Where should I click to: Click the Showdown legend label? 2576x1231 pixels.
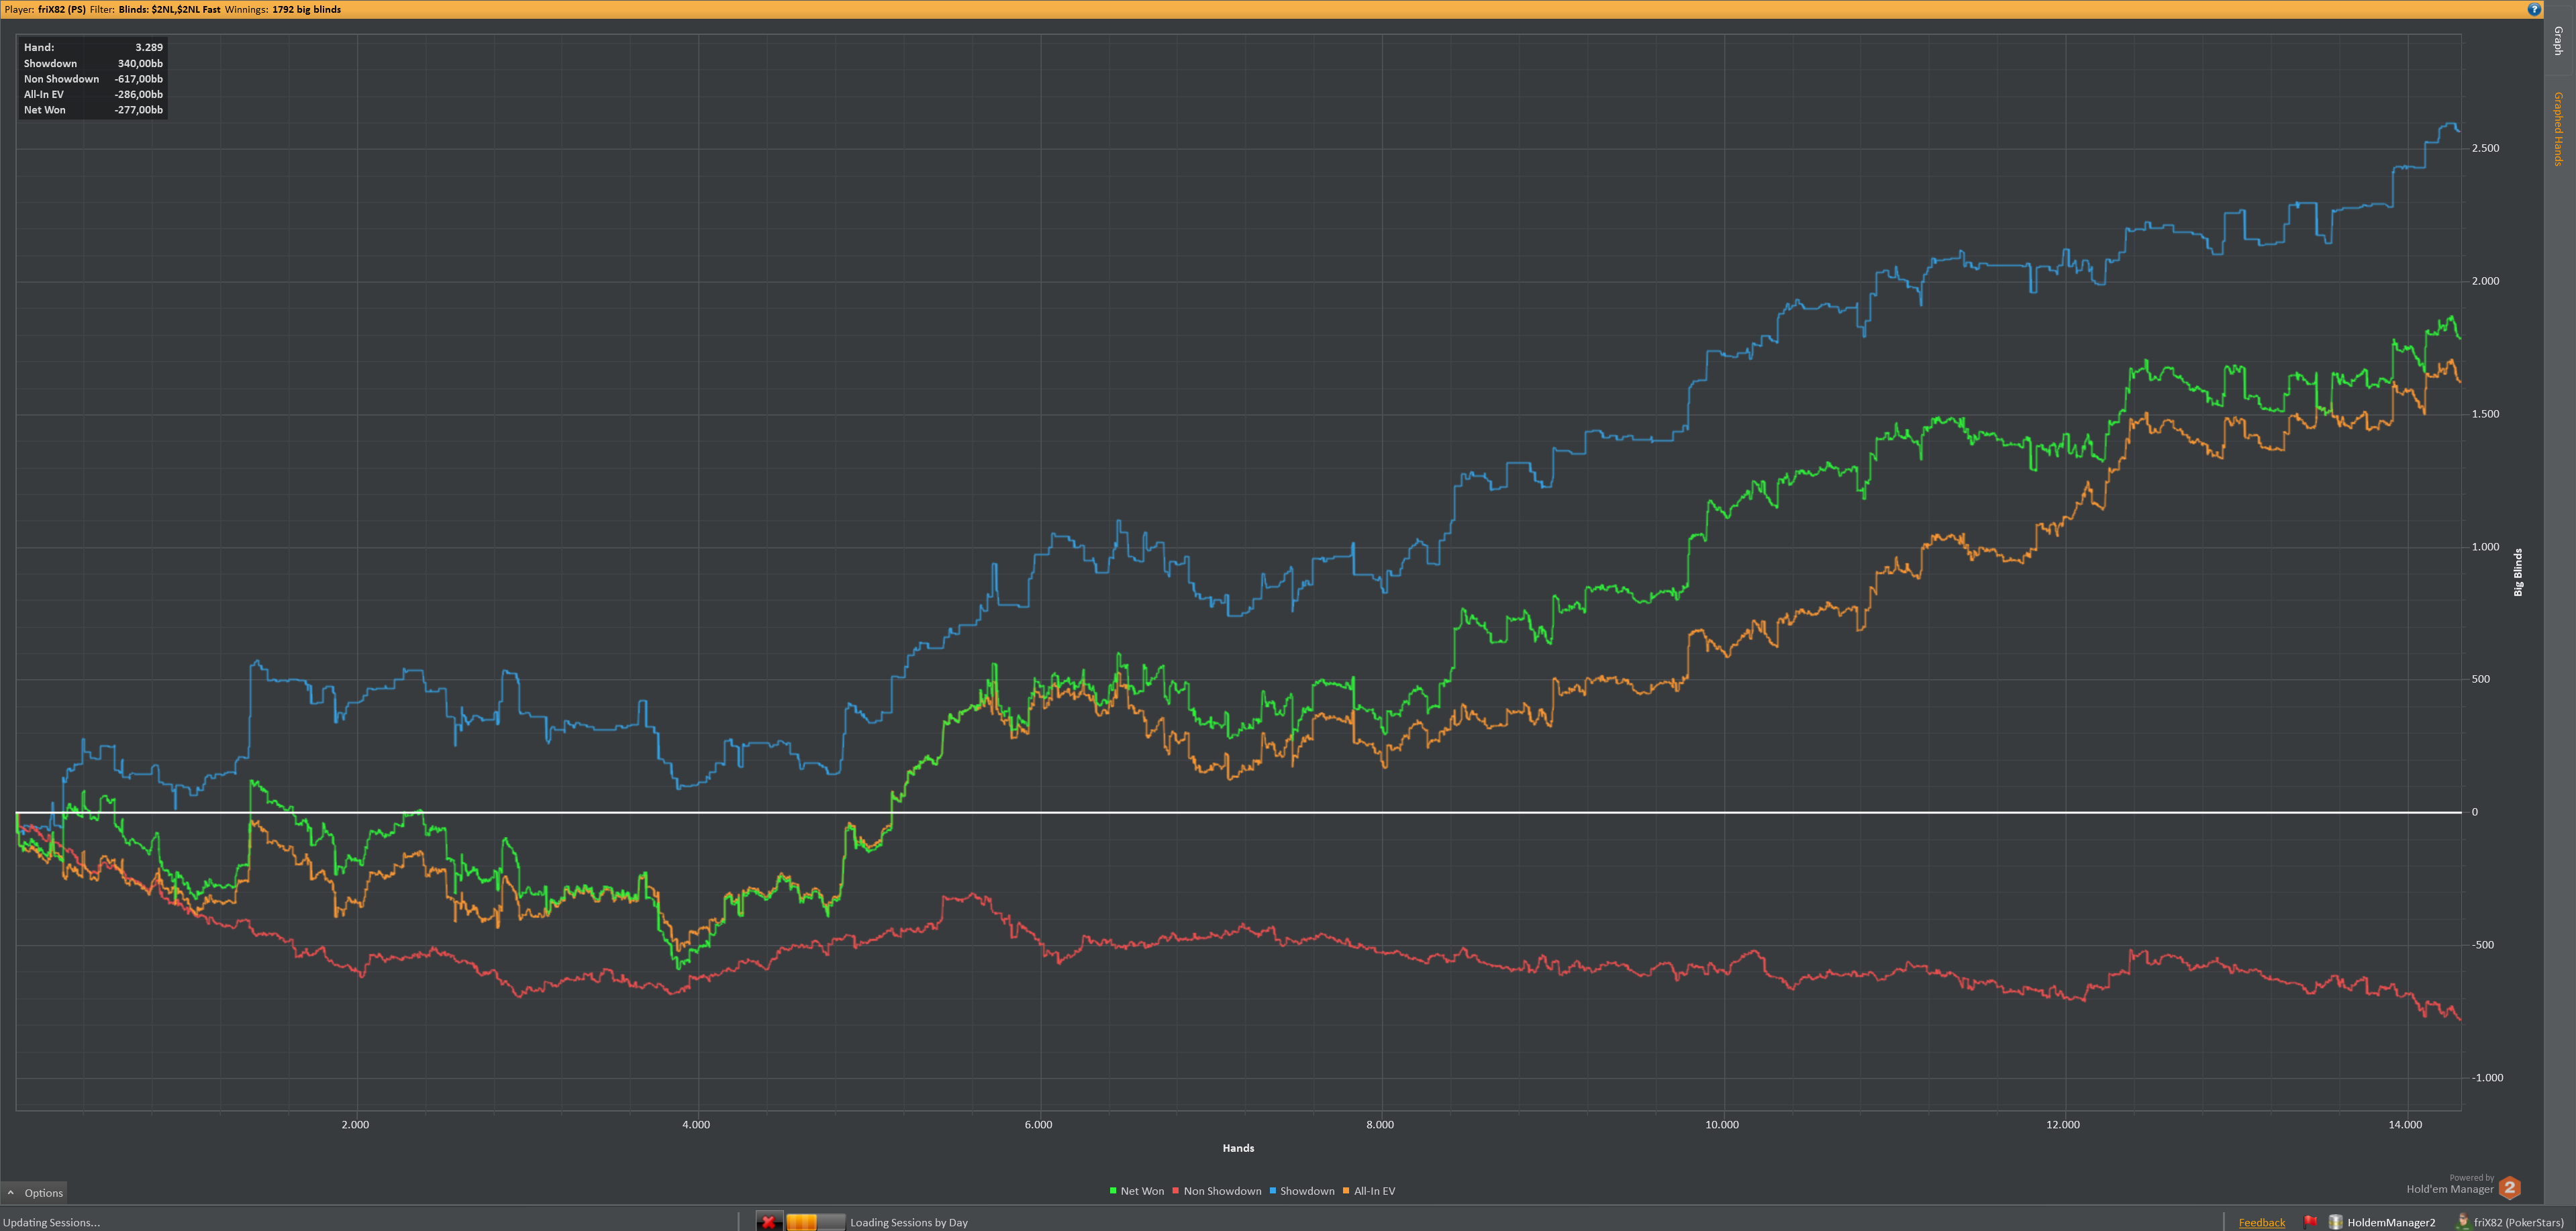(1307, 1191)
